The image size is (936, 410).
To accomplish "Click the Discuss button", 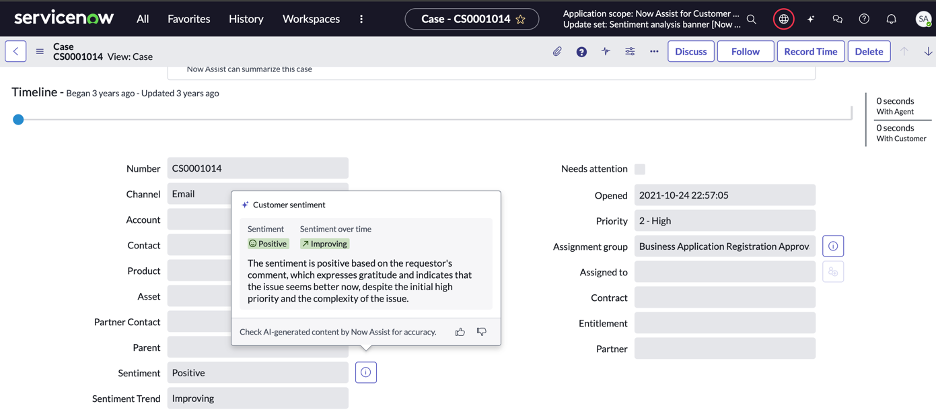I will coord(691,51).
